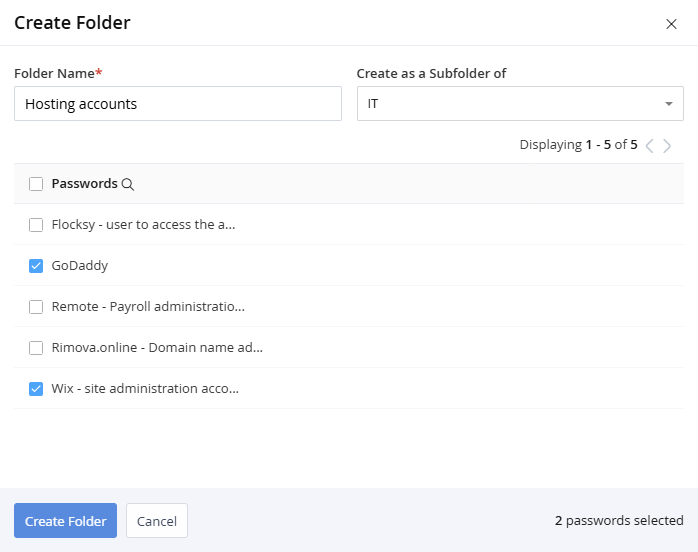Image resolution: width=698 pixels, height=552 pixels.
Task: Click the GoDaddy entry name
Action: [x=80, y=266]
